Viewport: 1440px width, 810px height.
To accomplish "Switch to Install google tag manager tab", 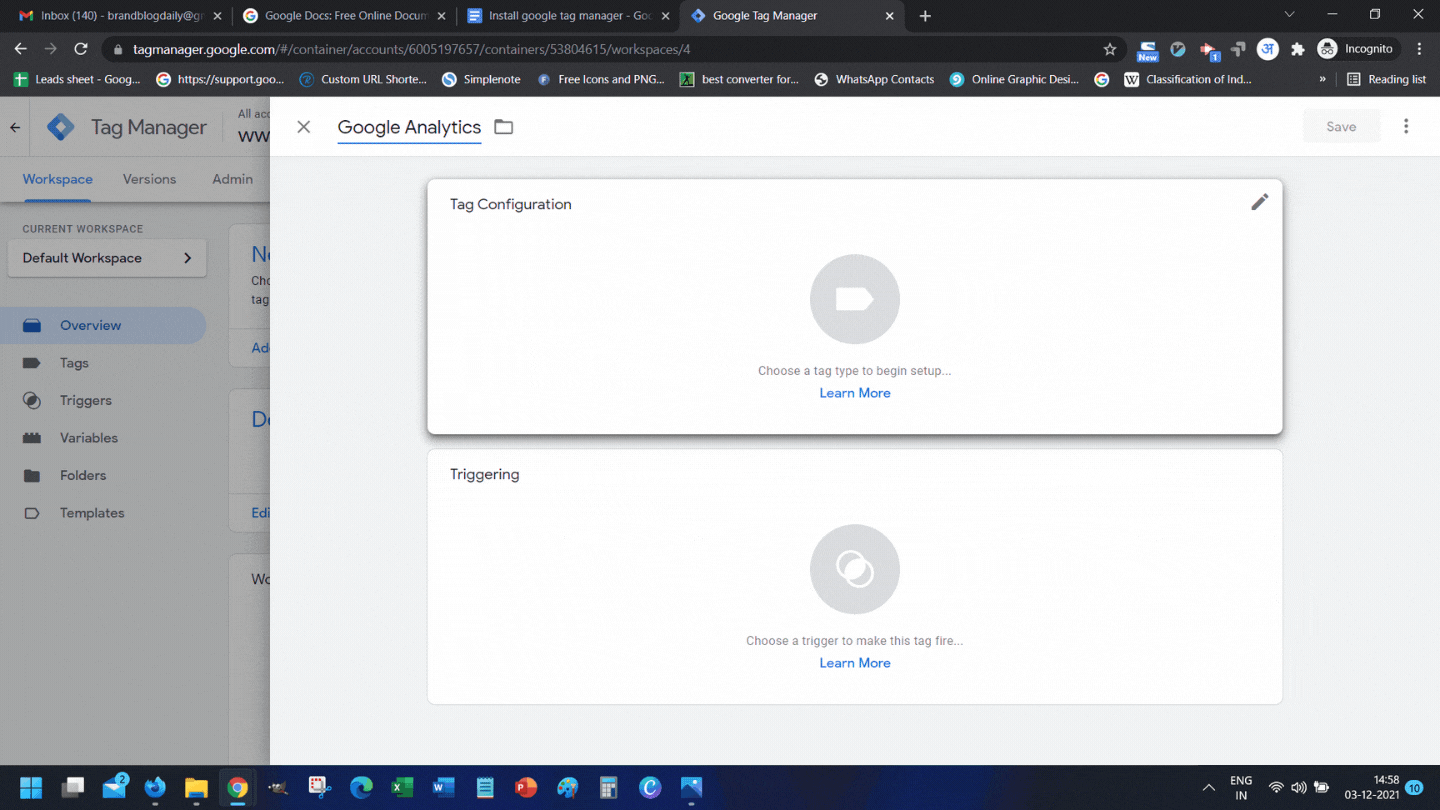I will 567,16.
